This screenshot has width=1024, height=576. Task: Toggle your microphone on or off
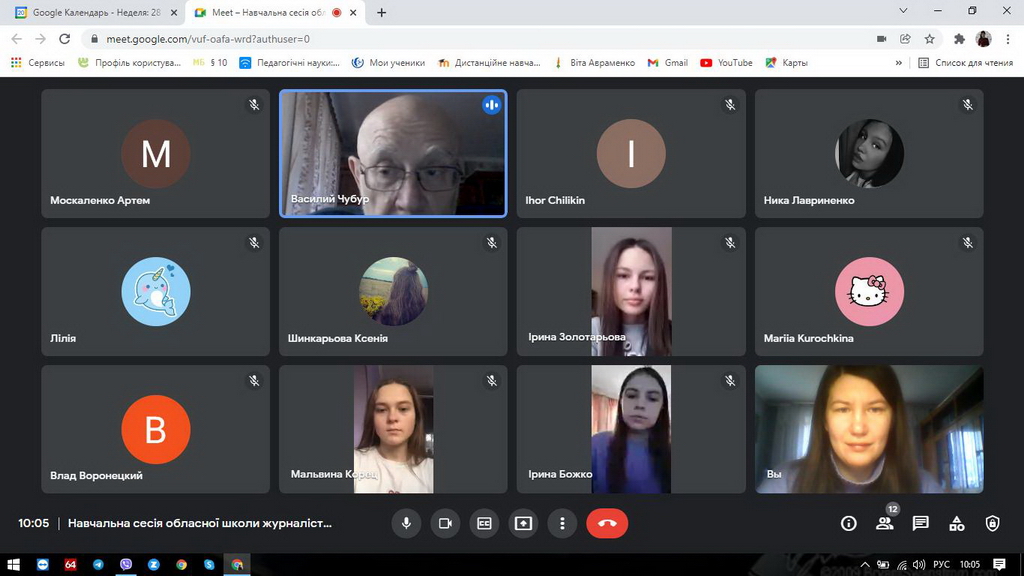pyautogui.click(x=406, y=523)
